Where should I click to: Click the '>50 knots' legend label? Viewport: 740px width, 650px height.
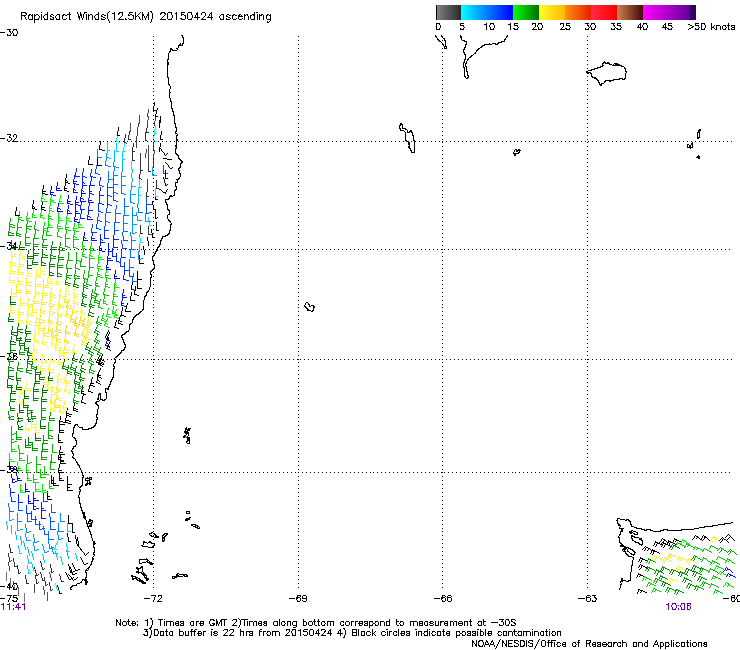pyautogui.click(x=711, y=27)
